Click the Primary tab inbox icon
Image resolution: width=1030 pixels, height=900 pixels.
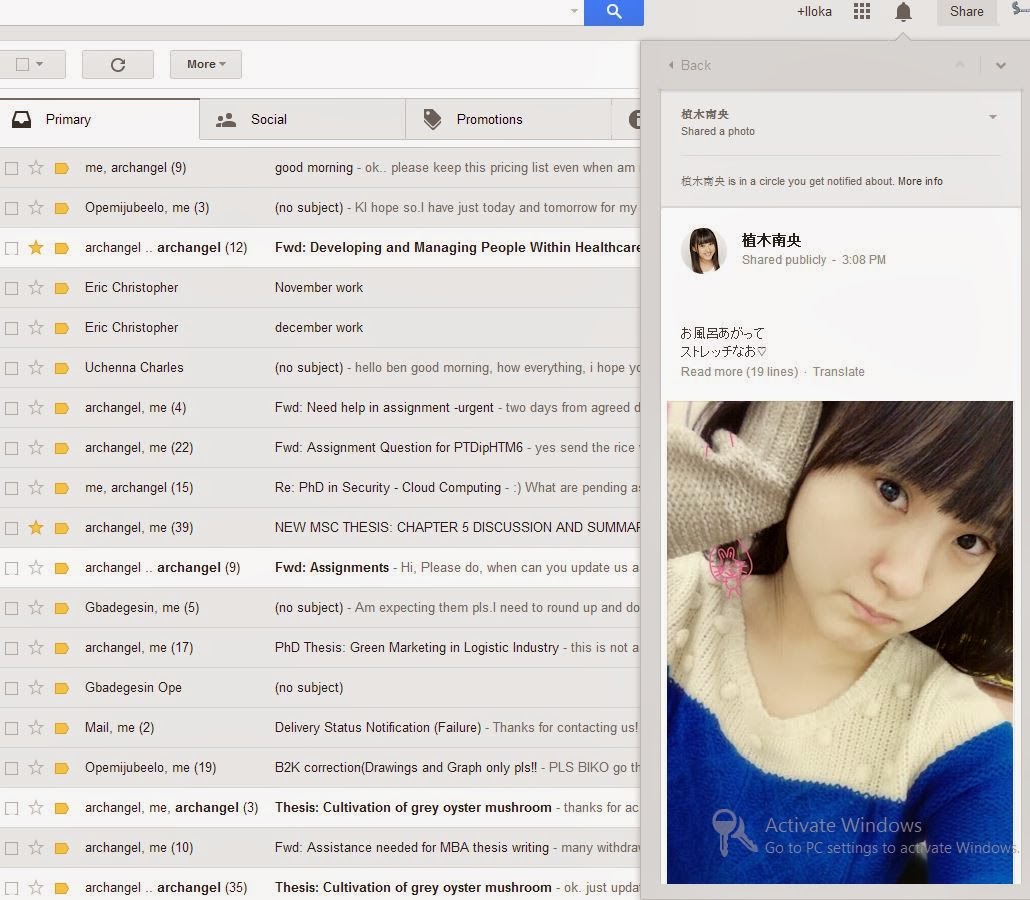point(22,120)
